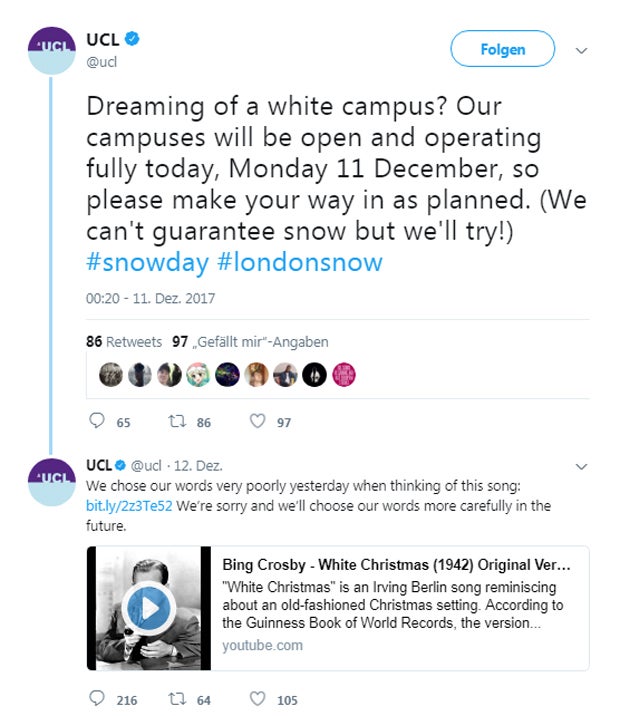Click the reply icon on the apology tweet
The height and width of the screenshot is (716, 620).
coord(97,699)
